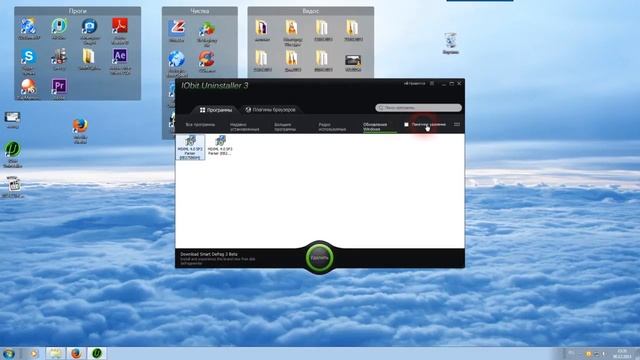Image resolution: width=640 pixels, height=360 pixels.
Task: Open the Программы tab in IObit Uninstaller
Action: tap(216, 110)
